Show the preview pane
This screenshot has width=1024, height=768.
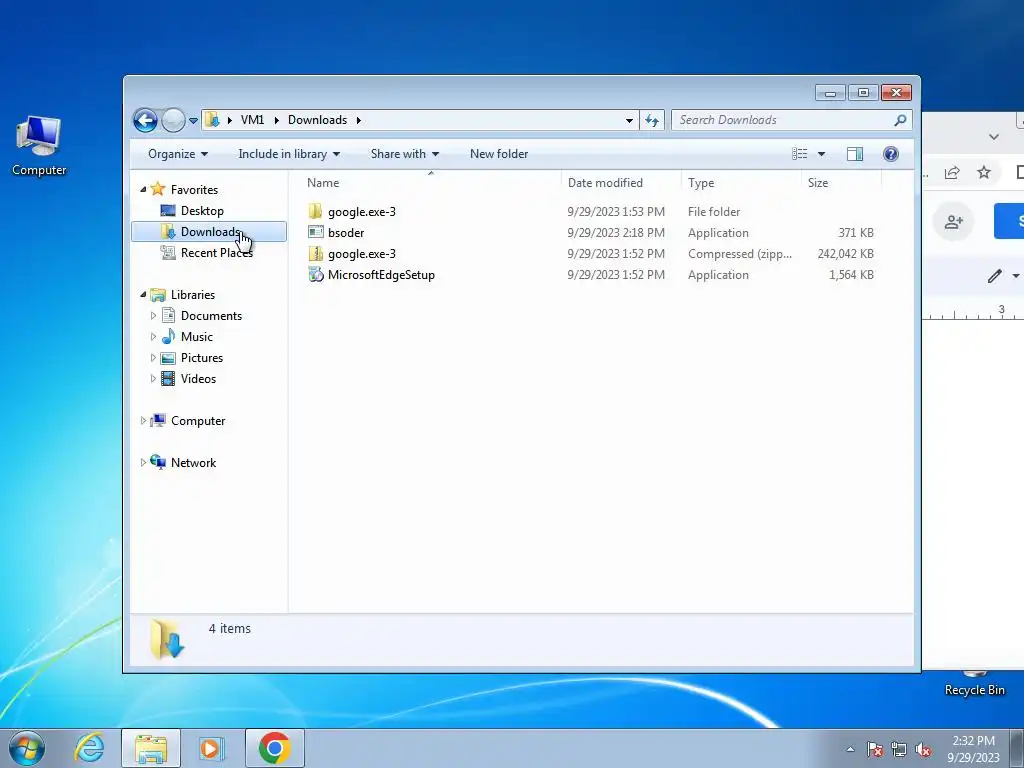pyautogui.click(x=854, y=154)
